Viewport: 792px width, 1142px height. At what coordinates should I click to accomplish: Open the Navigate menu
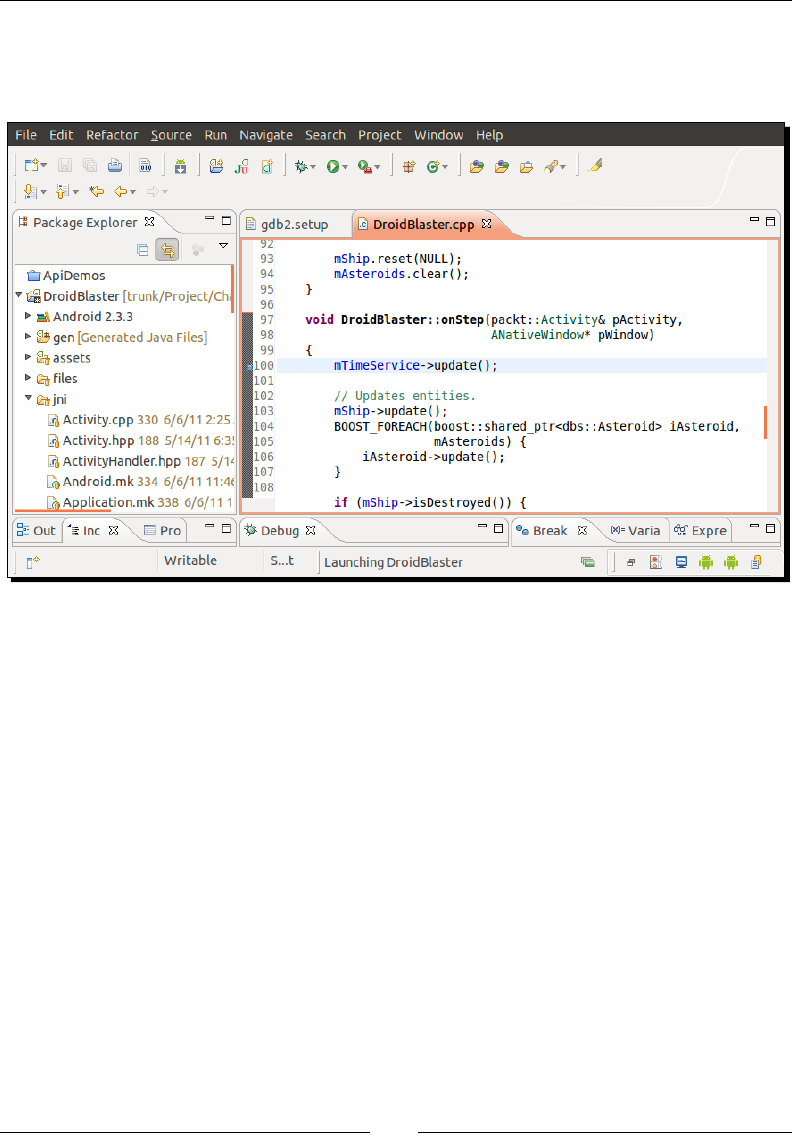point(266,135)
